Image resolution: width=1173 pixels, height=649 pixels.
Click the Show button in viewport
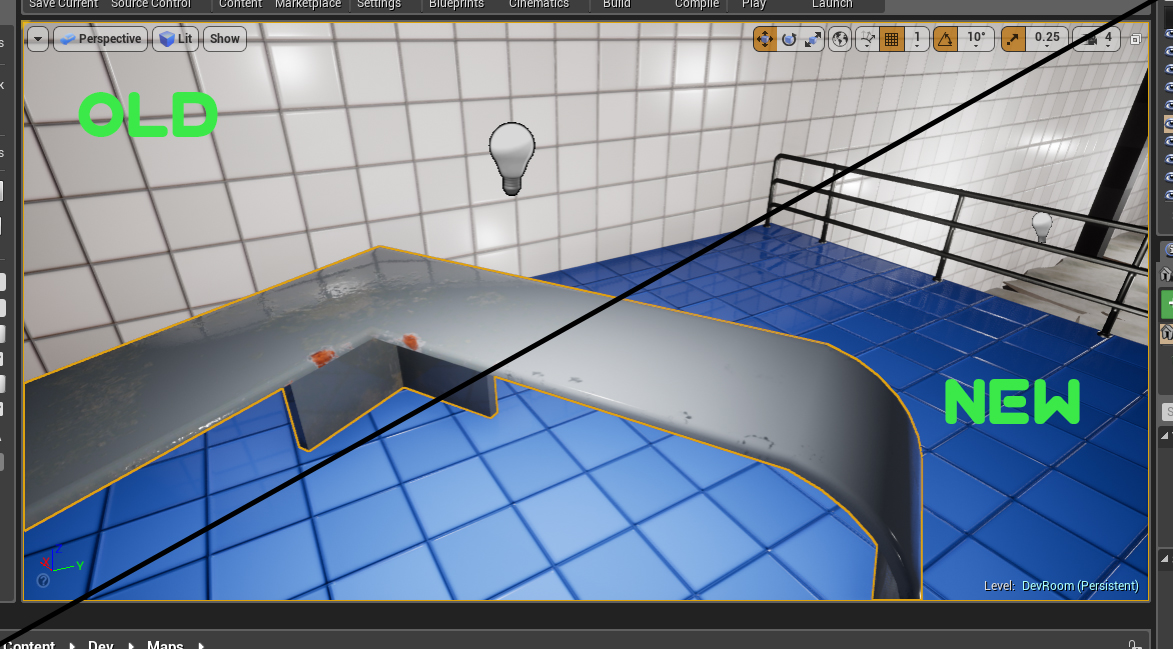225,39
